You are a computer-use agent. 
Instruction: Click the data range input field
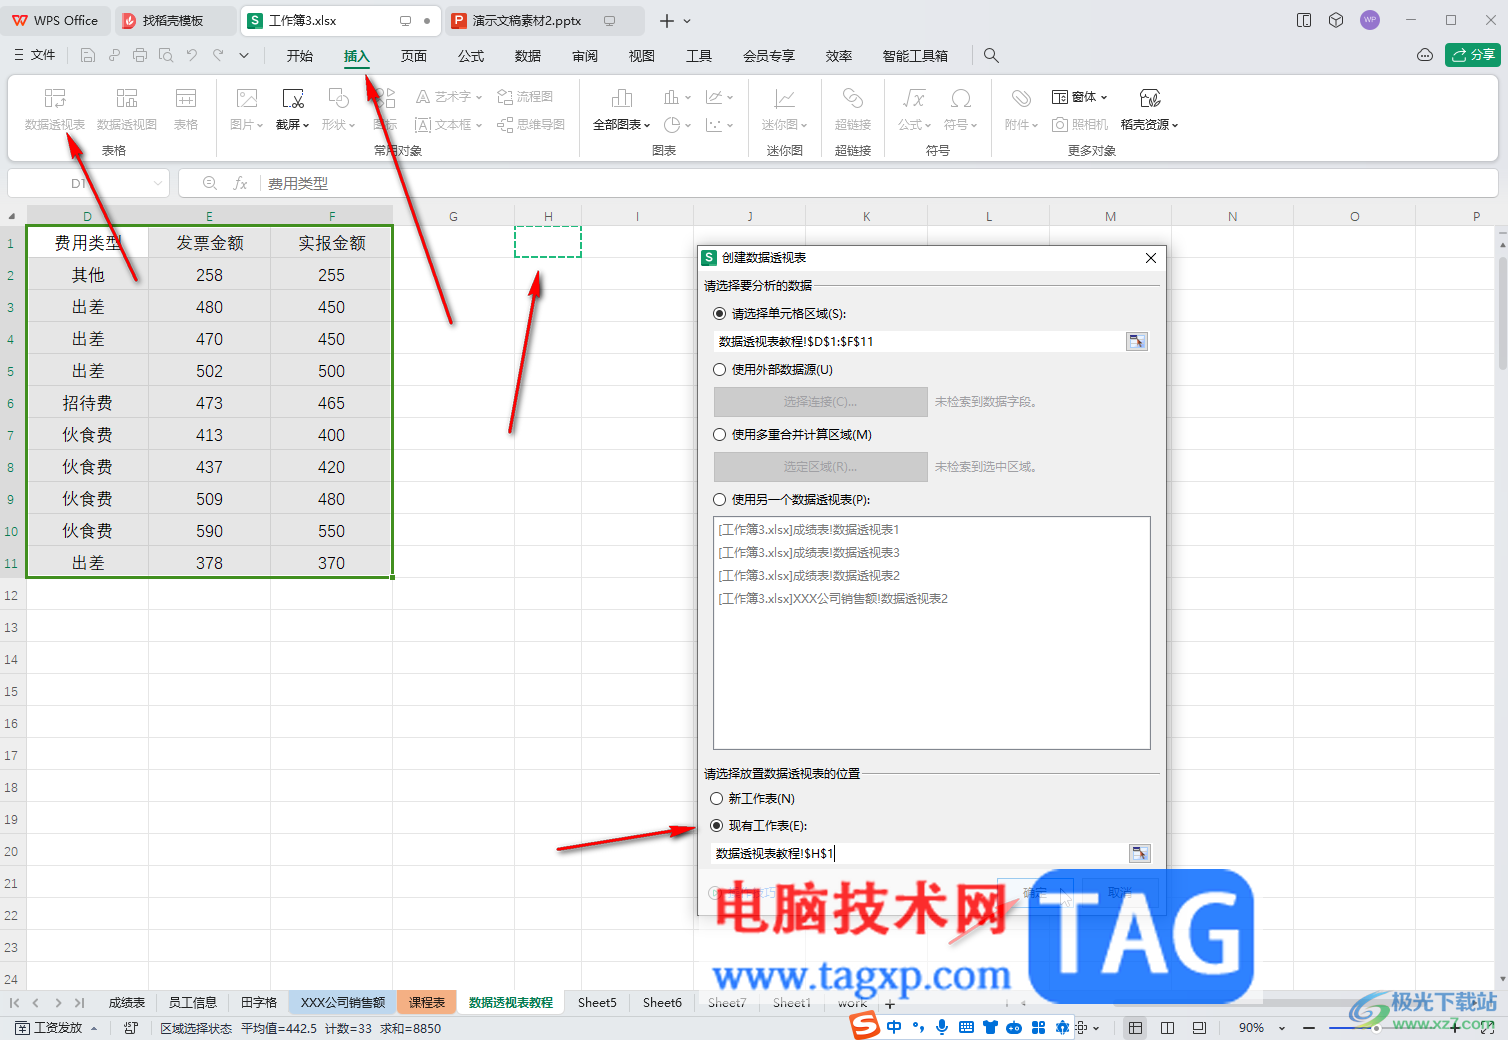[x=919, y=342]
